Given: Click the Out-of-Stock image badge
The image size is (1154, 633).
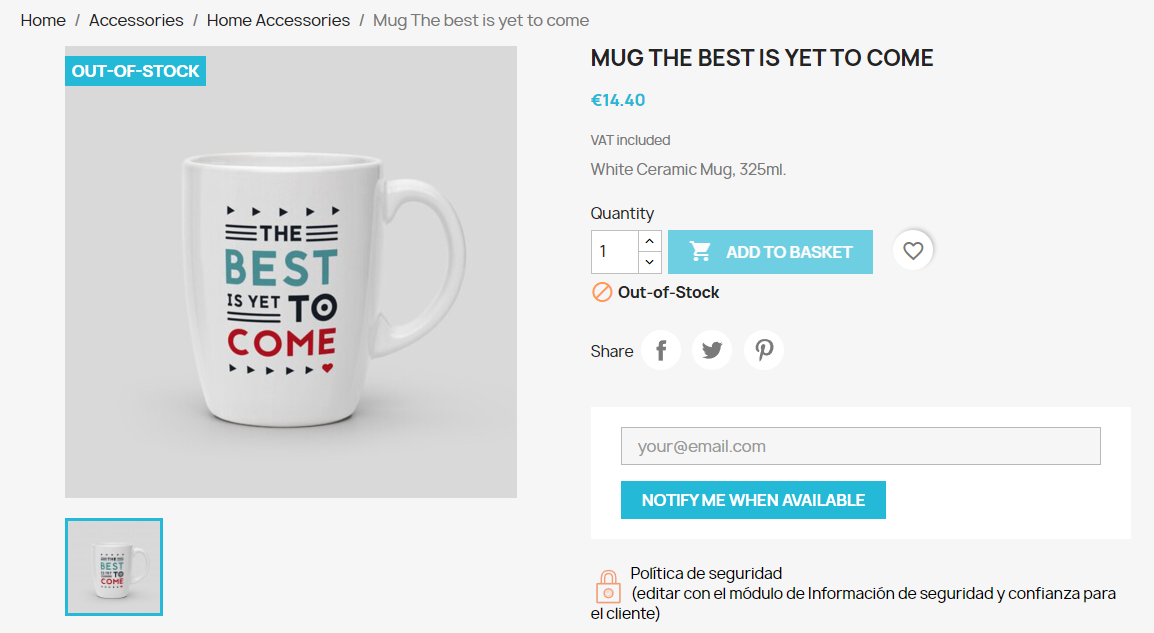Looking at the screenshot, I should coord(136,71).
